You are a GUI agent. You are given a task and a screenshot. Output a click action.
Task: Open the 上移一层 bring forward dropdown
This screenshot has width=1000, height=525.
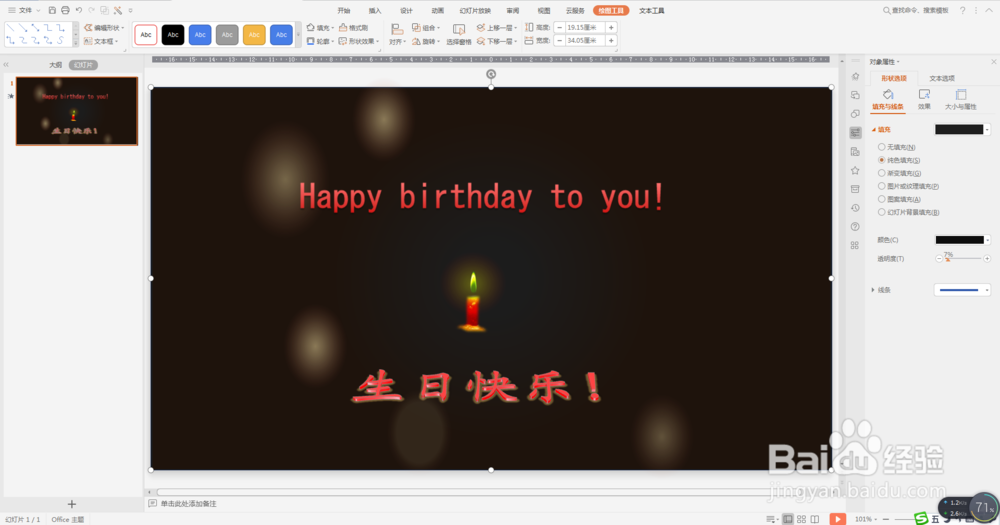click(x=497, y=27)
